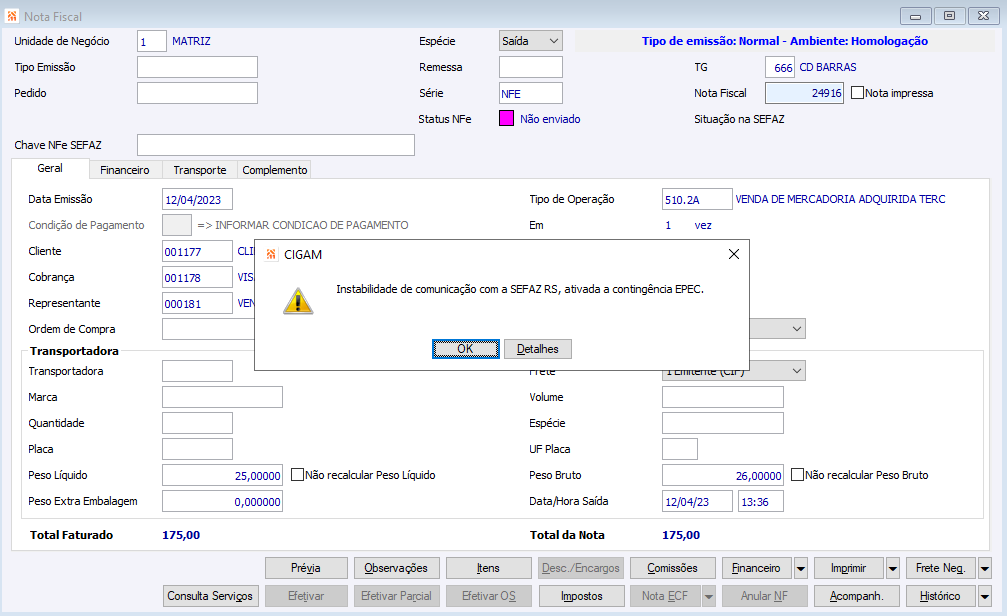Switch to the Geral tab
1007x616 pixels.
50,168
